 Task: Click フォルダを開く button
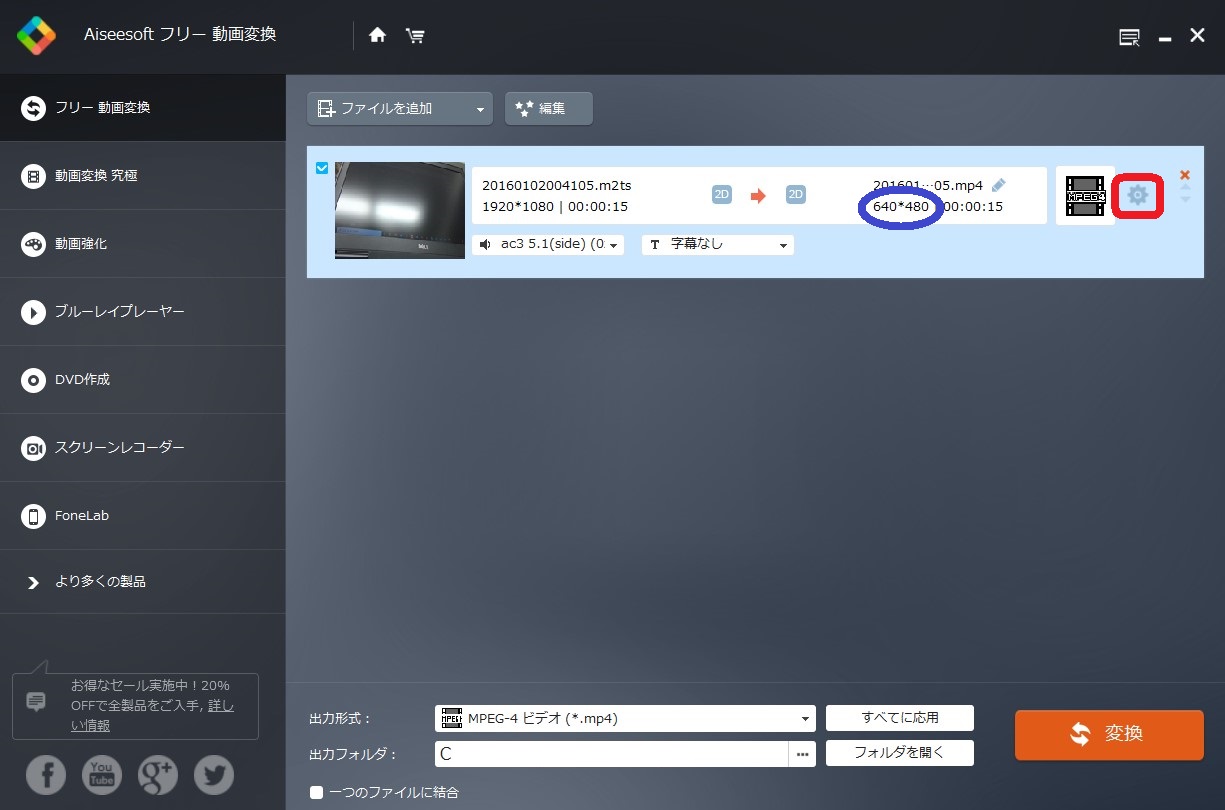pyautogui.click(x=900, y=753)
